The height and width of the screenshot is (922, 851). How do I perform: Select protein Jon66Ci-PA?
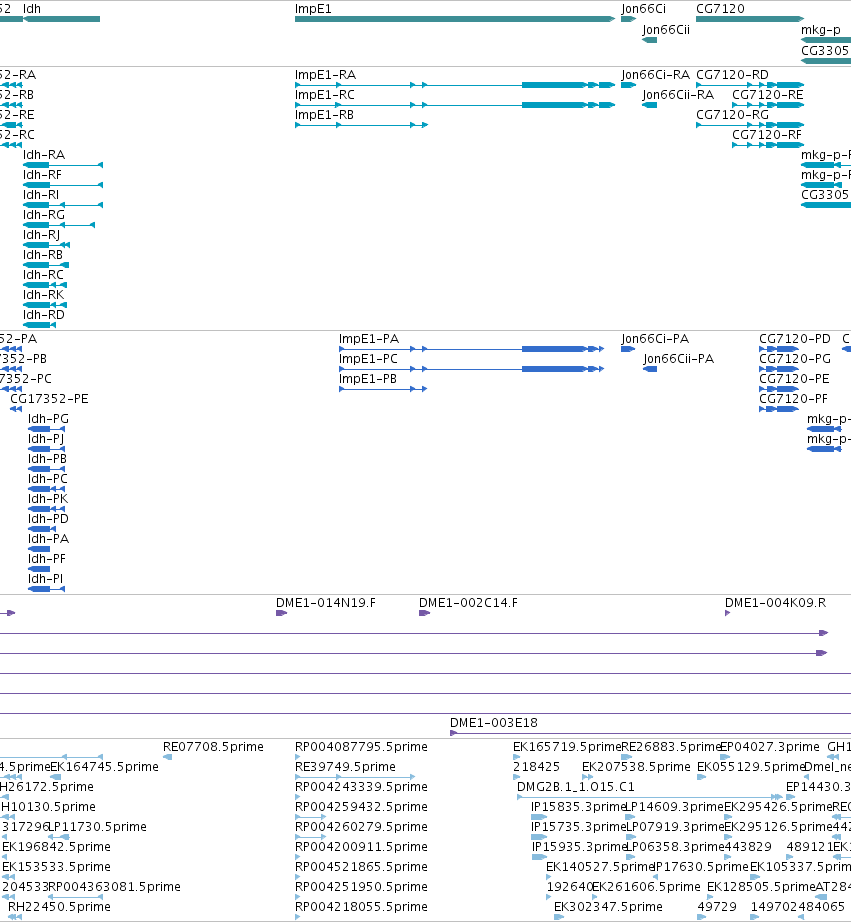628,349
